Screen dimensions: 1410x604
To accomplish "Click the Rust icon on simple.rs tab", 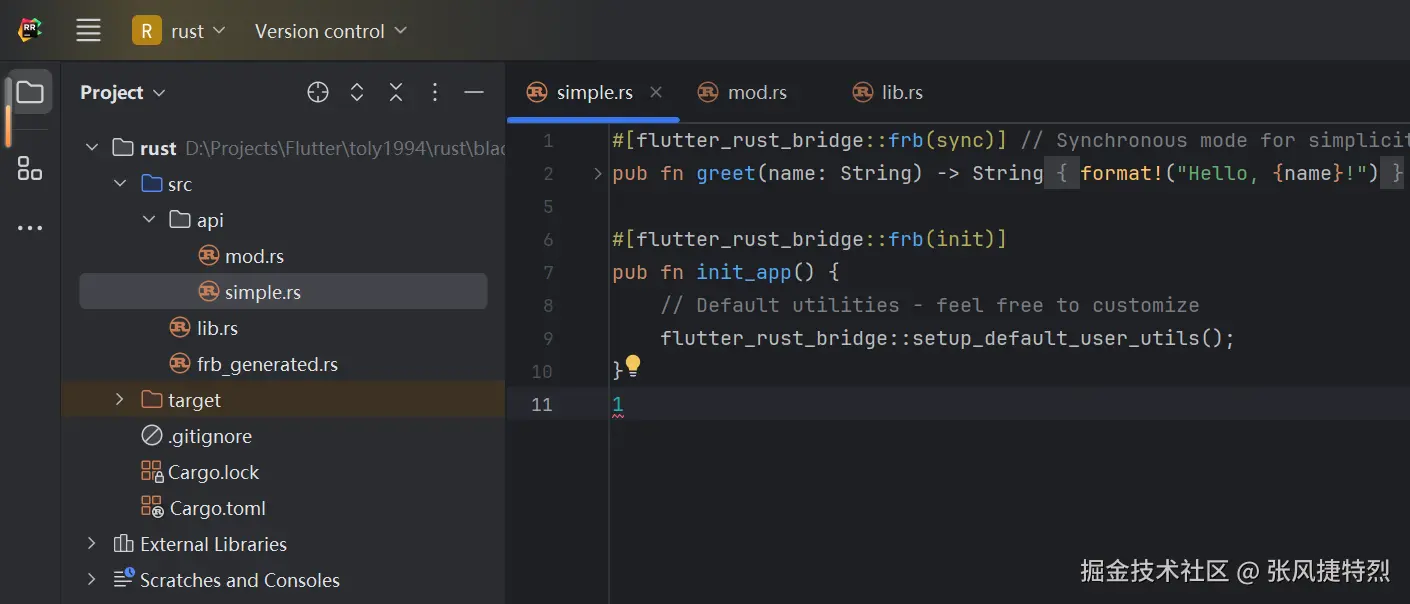I will (537, 92).
